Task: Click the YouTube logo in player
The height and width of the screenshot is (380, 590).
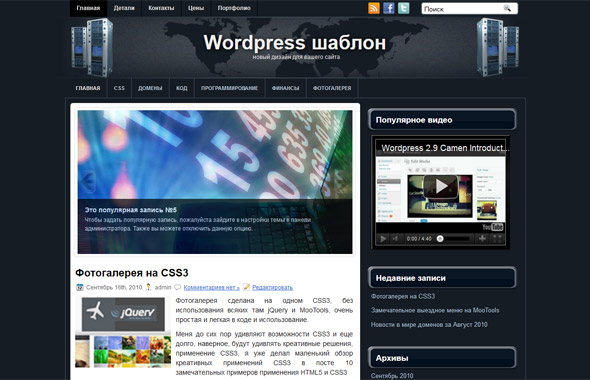Action: click(493, 227)
